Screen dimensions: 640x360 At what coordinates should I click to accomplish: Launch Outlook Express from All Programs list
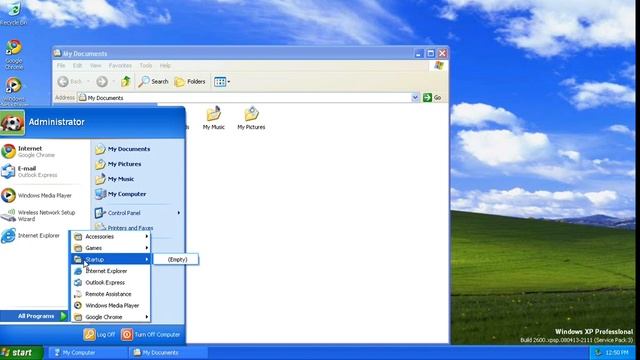pos(111,282)
